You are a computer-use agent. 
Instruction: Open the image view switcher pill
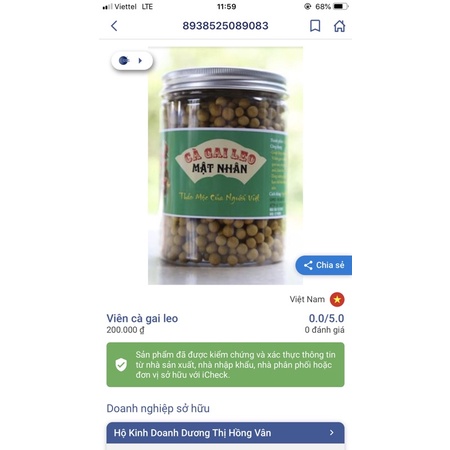132,61
